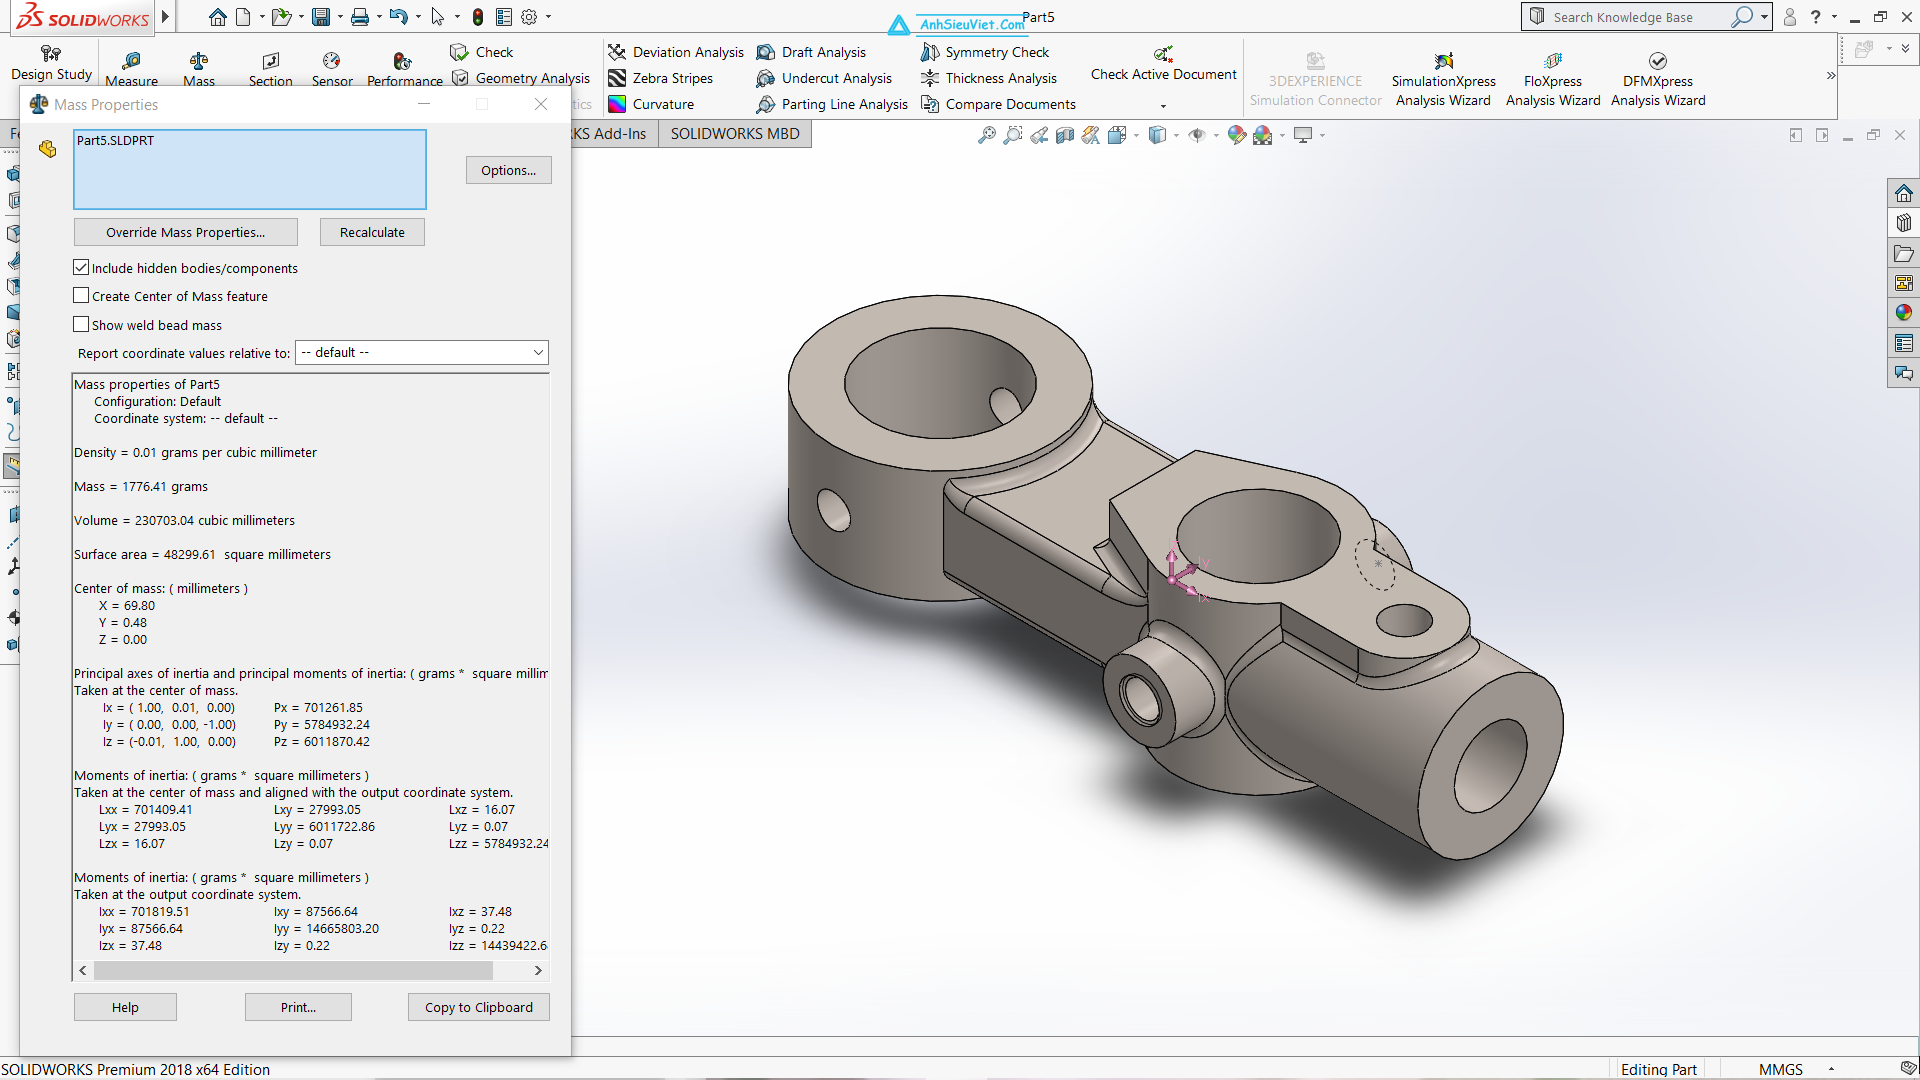Open Compare Documents
Image resolution: width=1920 pixels, height=1080 pixels.
point(998,104)
